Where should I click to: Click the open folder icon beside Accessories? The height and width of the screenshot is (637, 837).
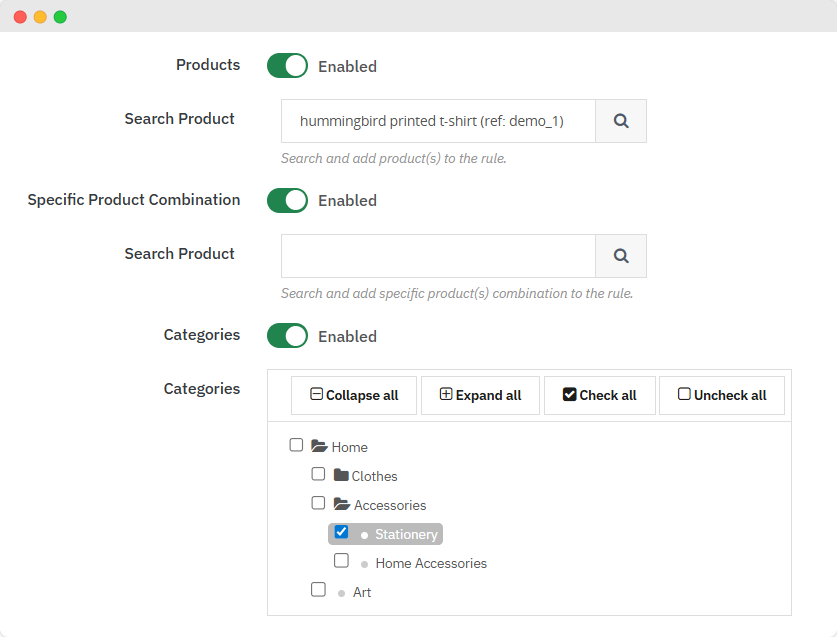click(x=341, y=505)
